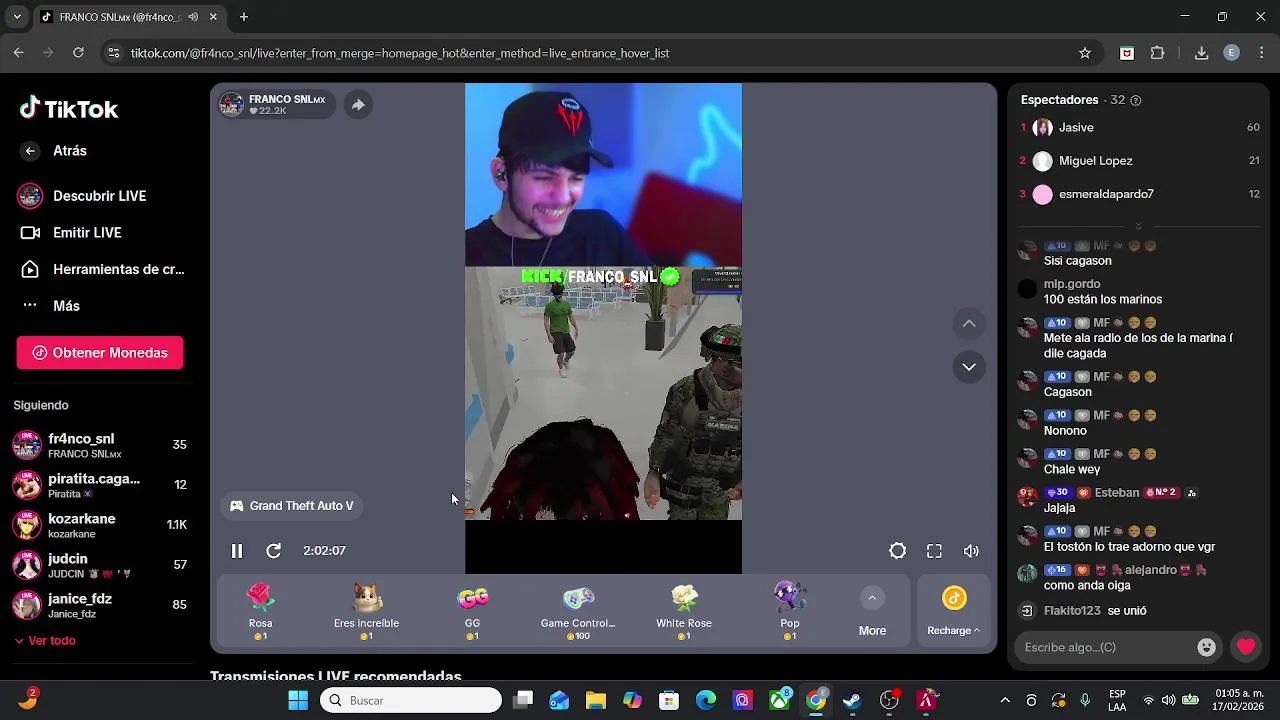This screenshot has width=1280, height=720.
Task: Click the browser back arrow
Action: point(18,53)
